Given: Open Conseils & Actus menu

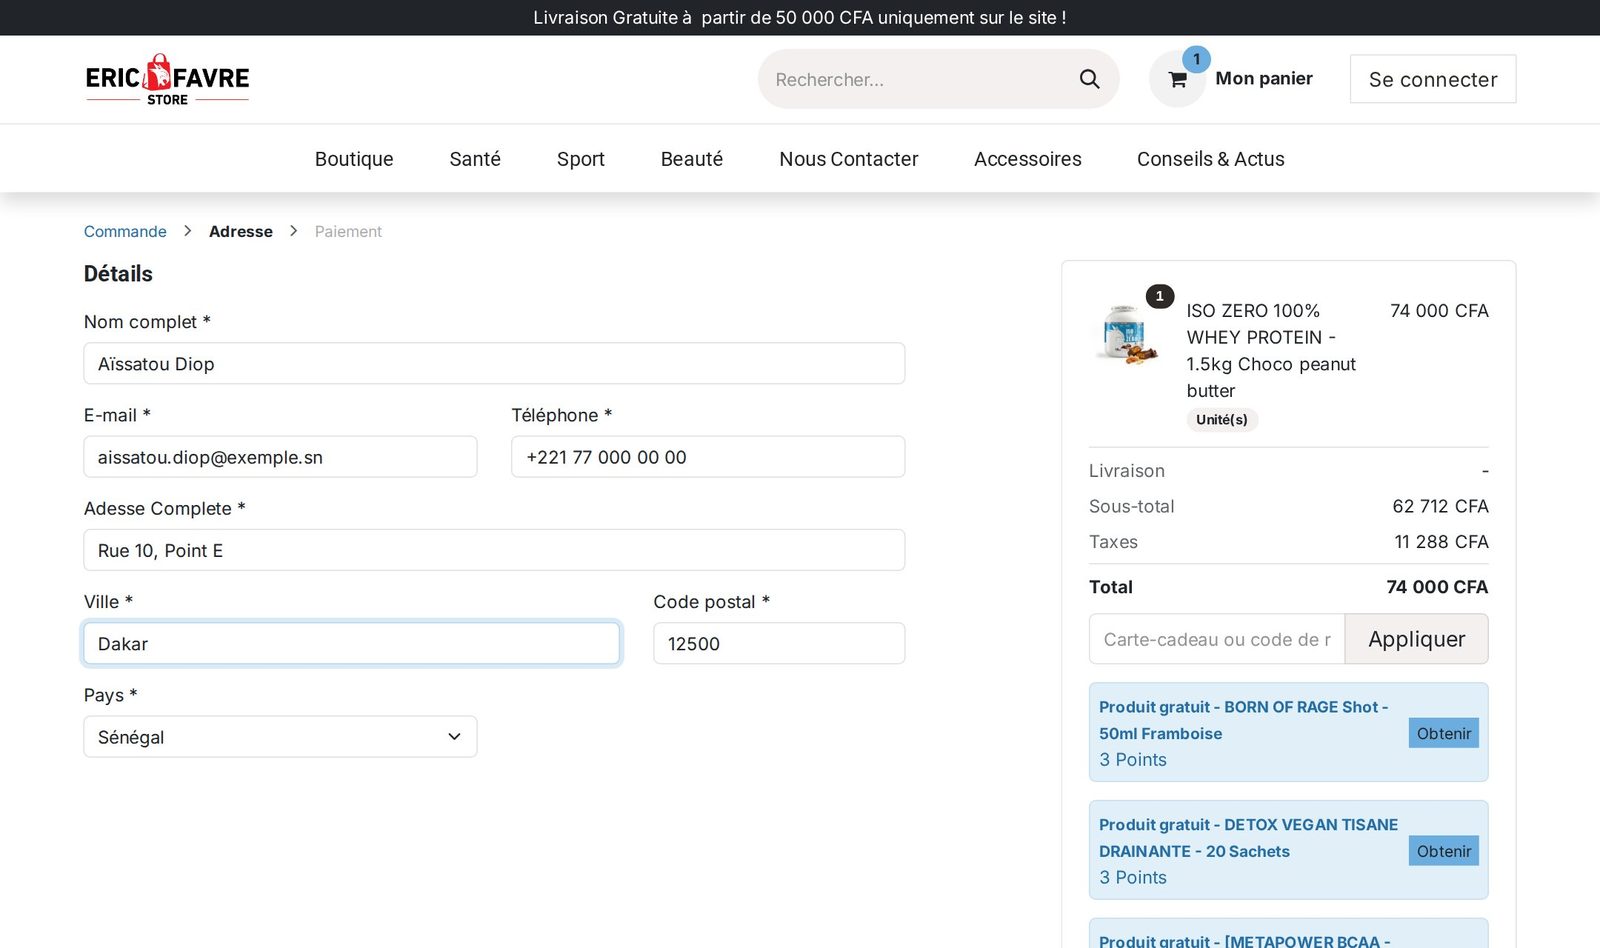Looking at the screenshot, I should pos(1210,159).
